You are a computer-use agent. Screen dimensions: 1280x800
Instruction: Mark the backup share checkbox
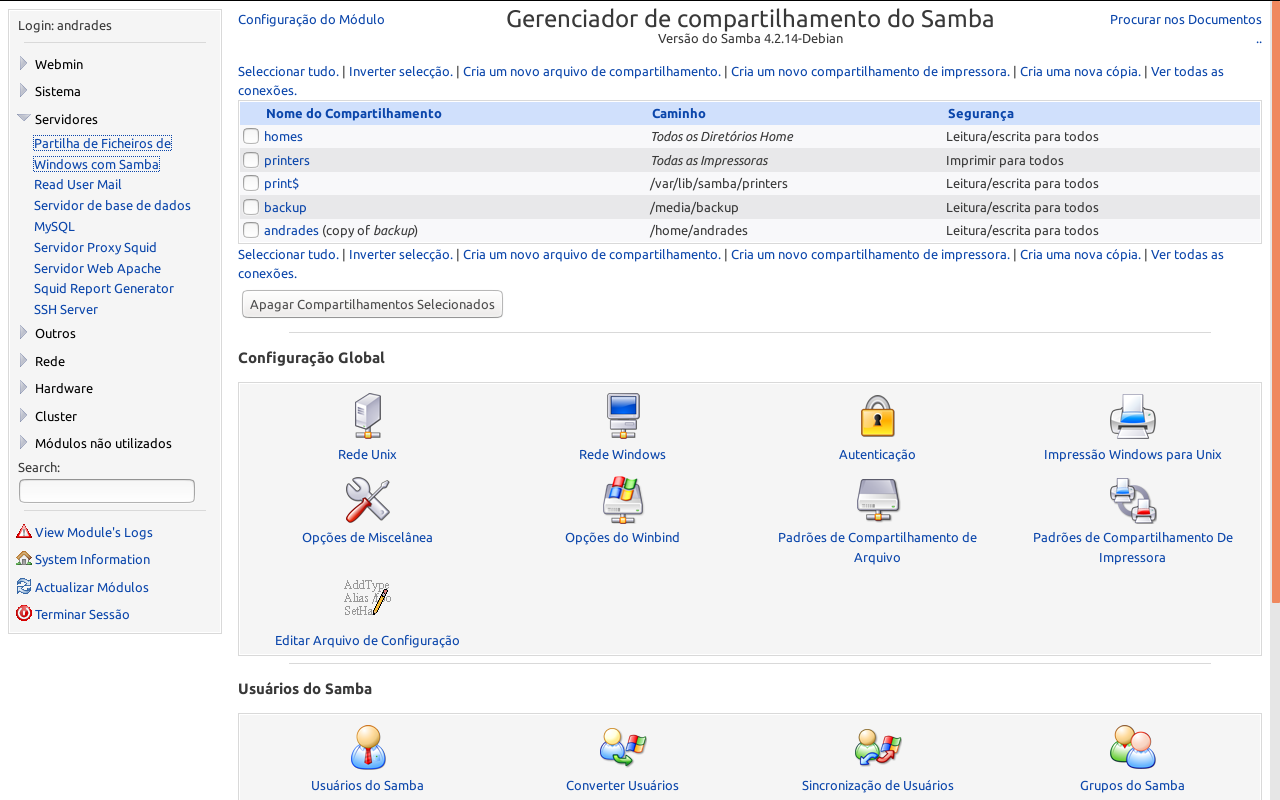(x=251, y=207)
